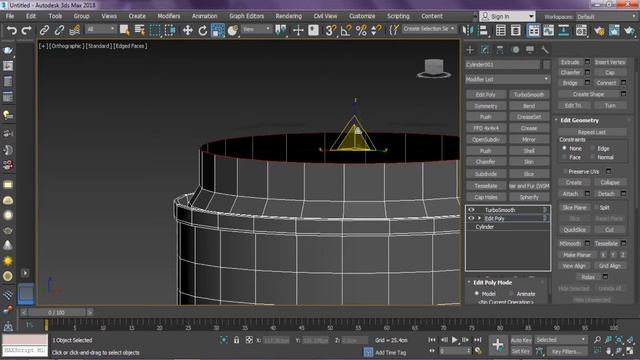Open the Modifier List dropdown
The image size is (640, 360).
click(508, 79)
